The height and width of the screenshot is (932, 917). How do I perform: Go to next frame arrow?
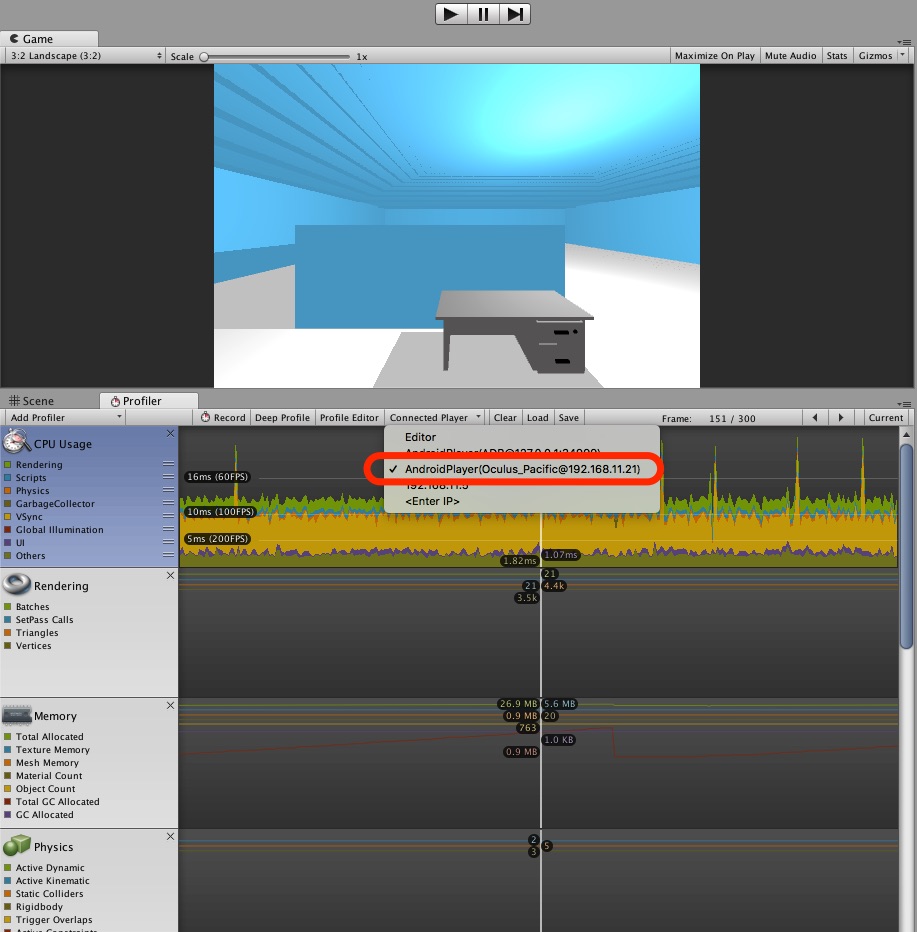tap(841, 418)
